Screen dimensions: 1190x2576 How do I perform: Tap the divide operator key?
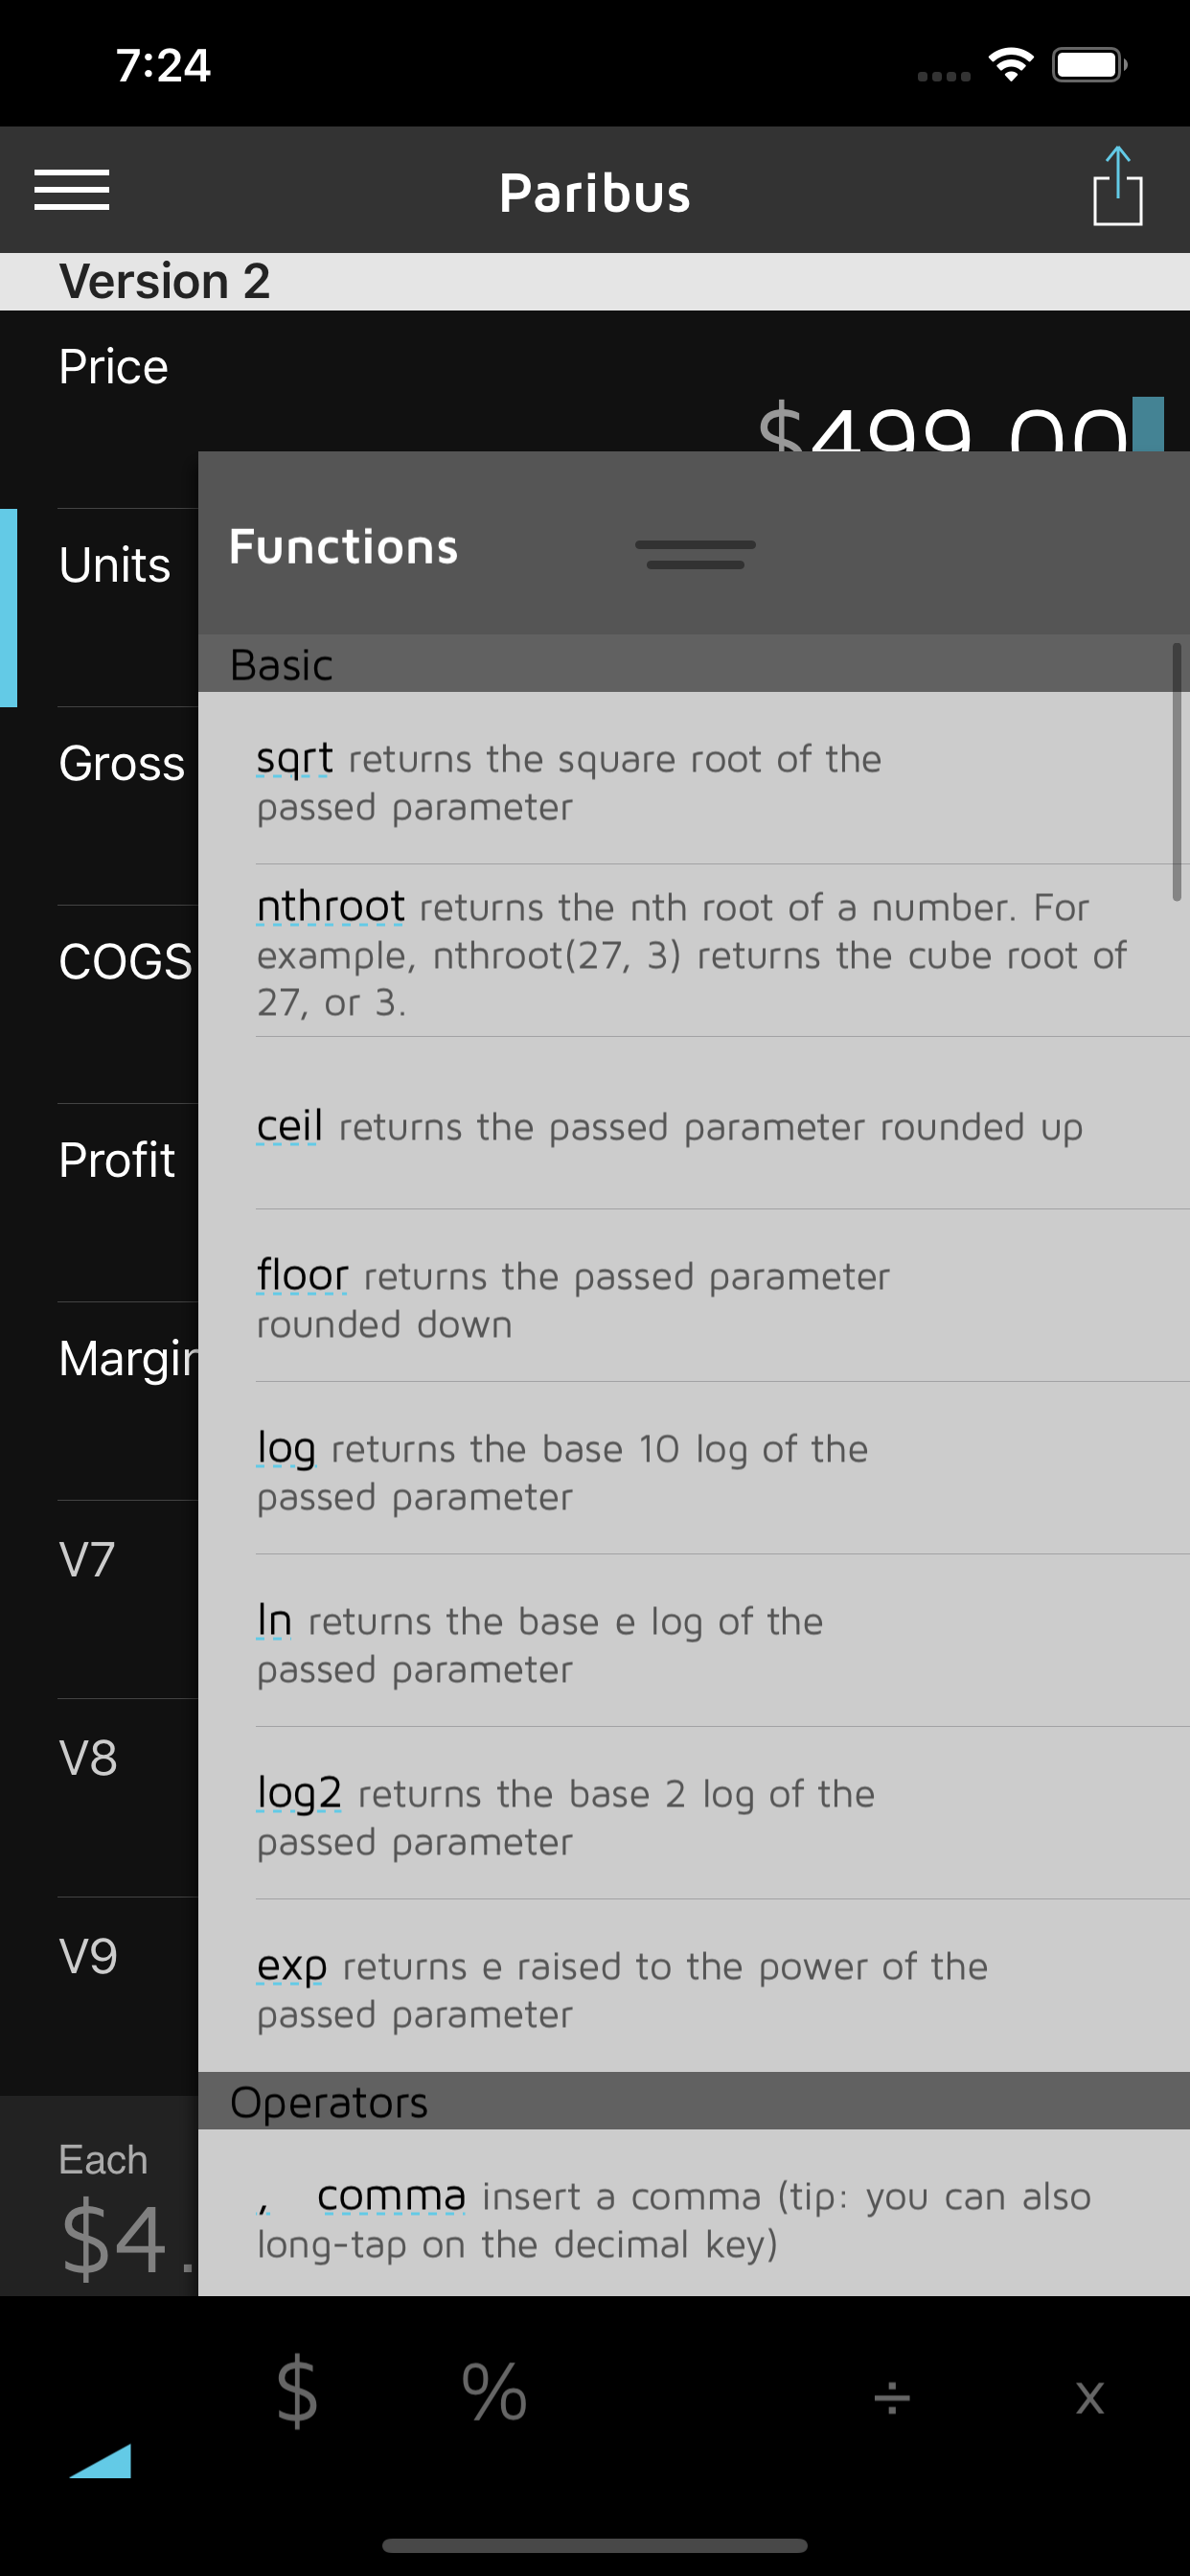[891, 2397]
